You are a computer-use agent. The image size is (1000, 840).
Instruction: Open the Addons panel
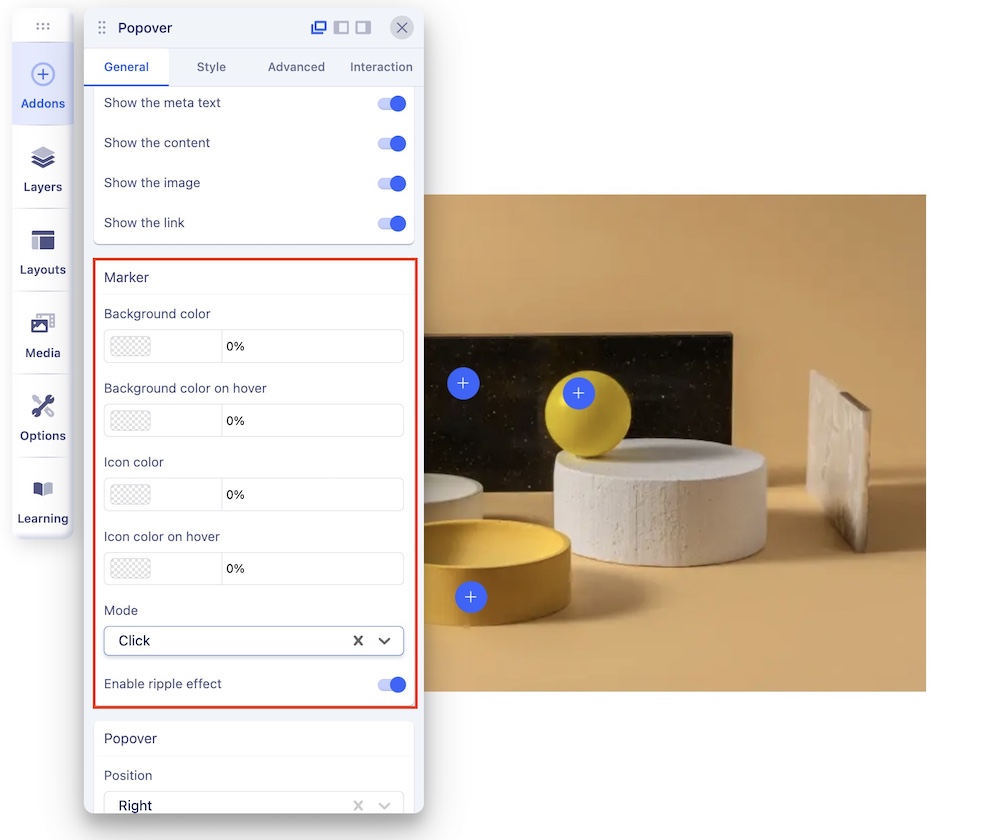click(x=43, y=85)
